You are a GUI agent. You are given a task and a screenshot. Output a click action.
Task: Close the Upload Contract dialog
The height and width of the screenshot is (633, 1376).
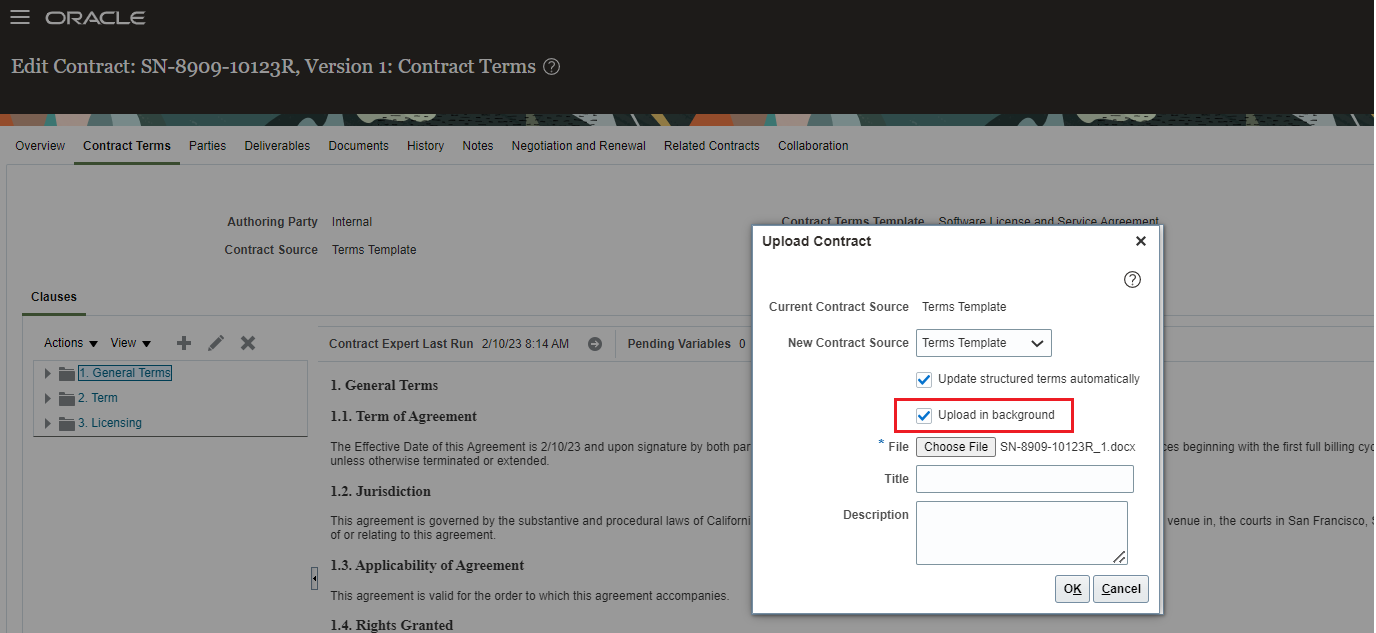(x=1141, y=241)
